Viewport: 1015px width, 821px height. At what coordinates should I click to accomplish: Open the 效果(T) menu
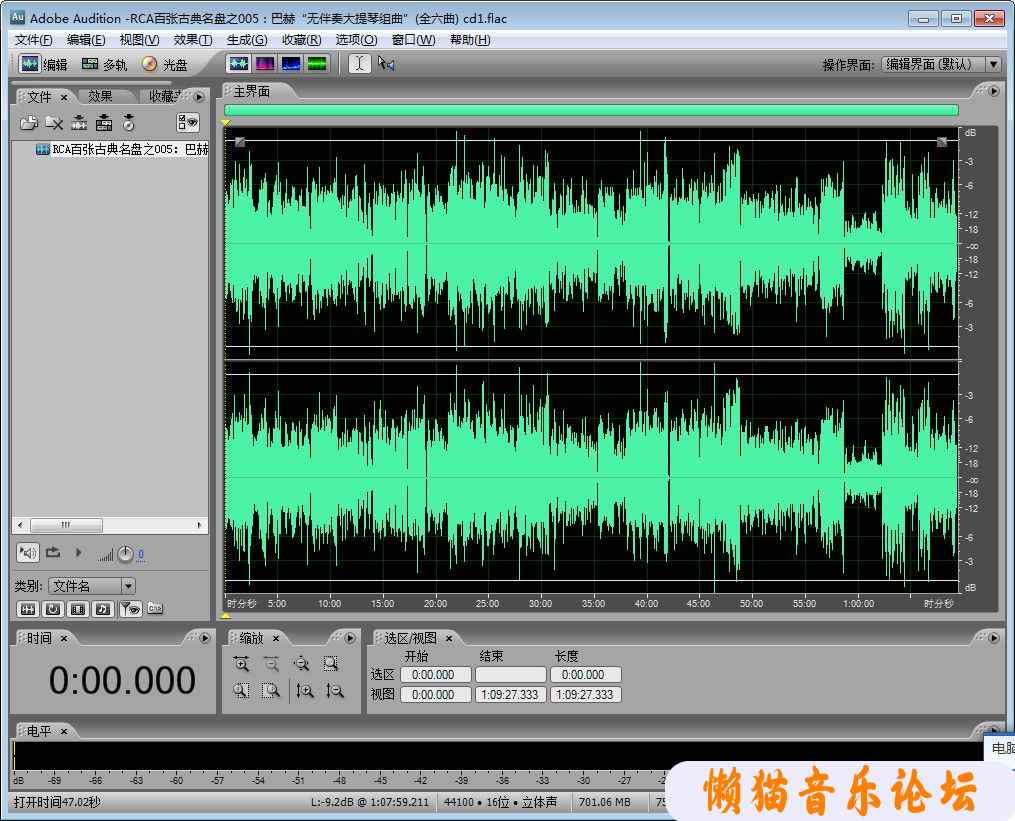point(193,40)
